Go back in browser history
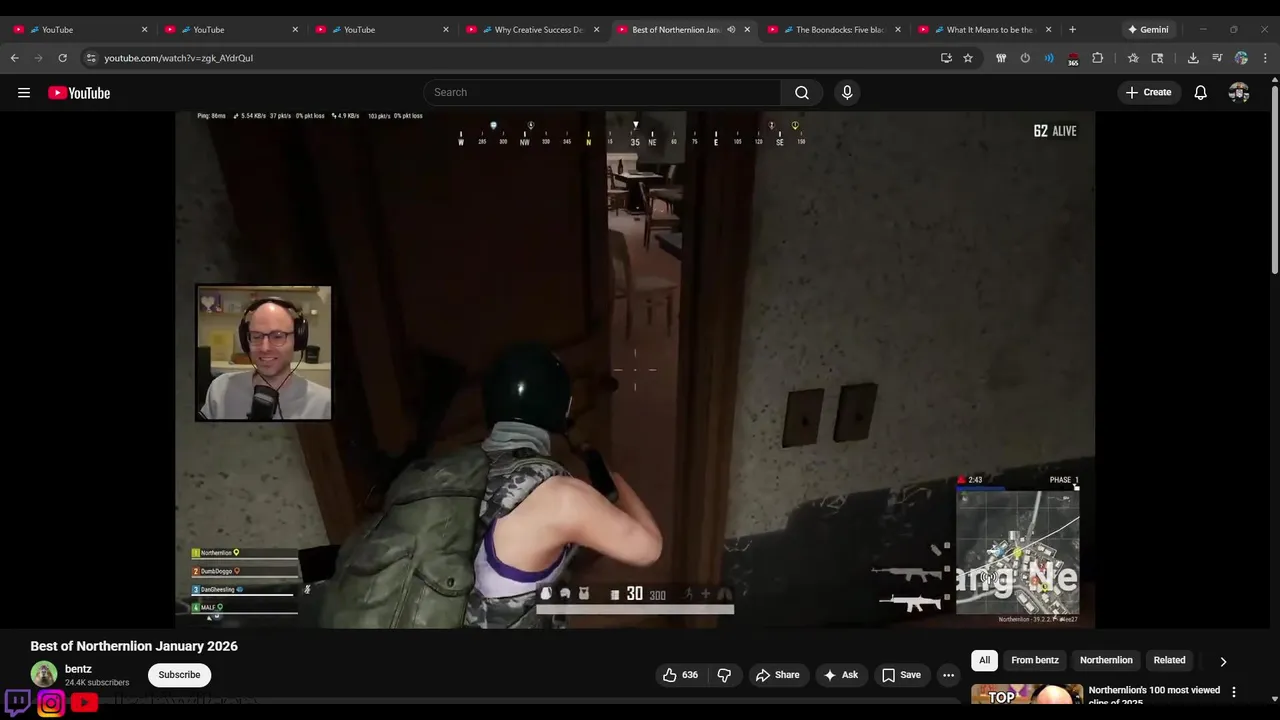 pos(15,58)
